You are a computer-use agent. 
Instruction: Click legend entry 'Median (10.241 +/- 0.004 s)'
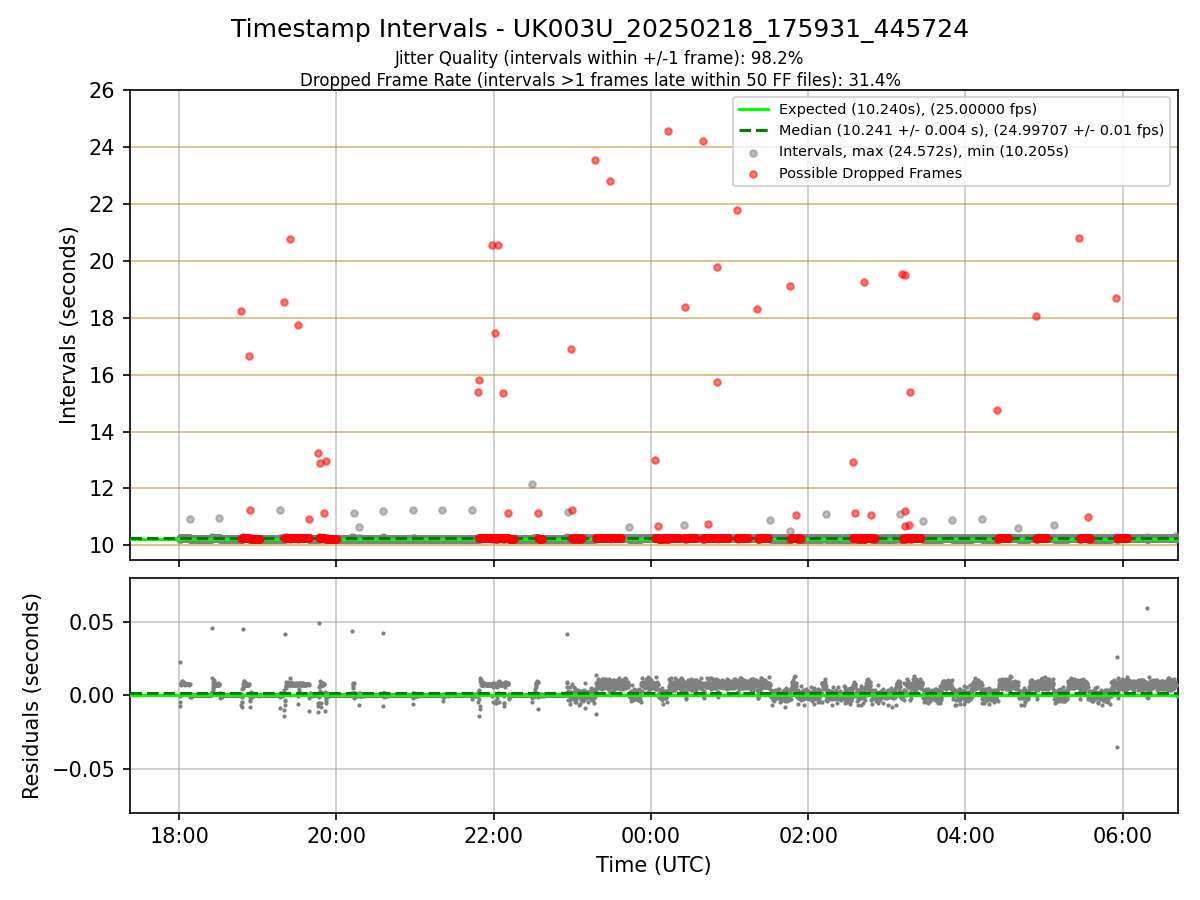tap(972, 130)
